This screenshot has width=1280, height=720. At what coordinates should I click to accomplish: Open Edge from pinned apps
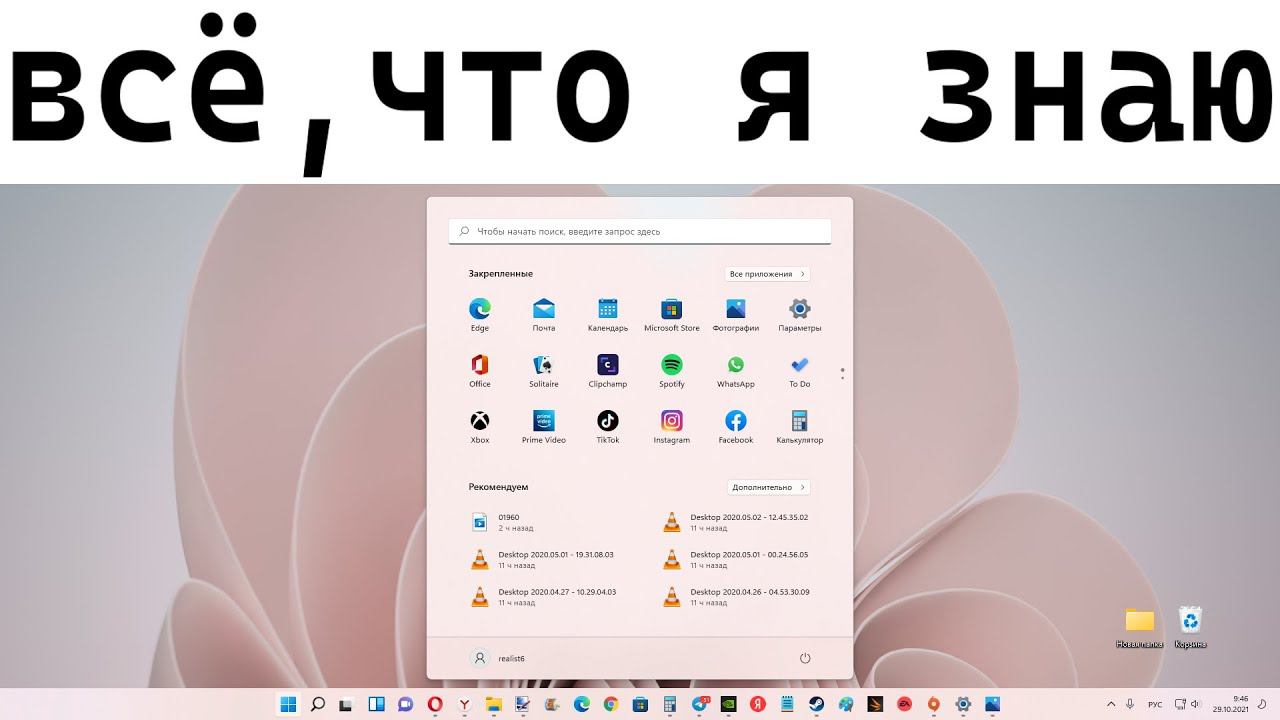(480, 314)
